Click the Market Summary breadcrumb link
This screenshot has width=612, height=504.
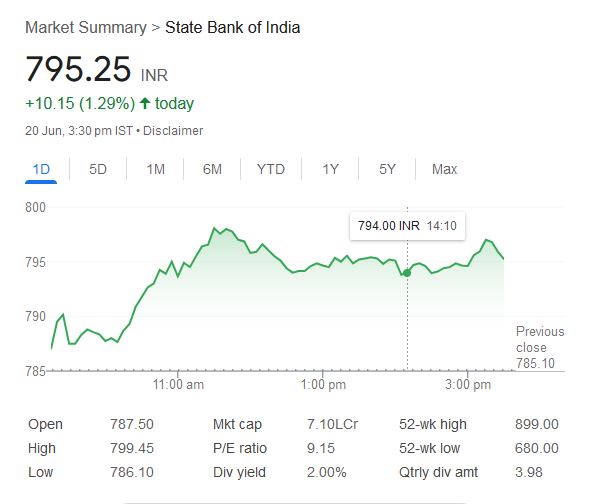(85, 27)
